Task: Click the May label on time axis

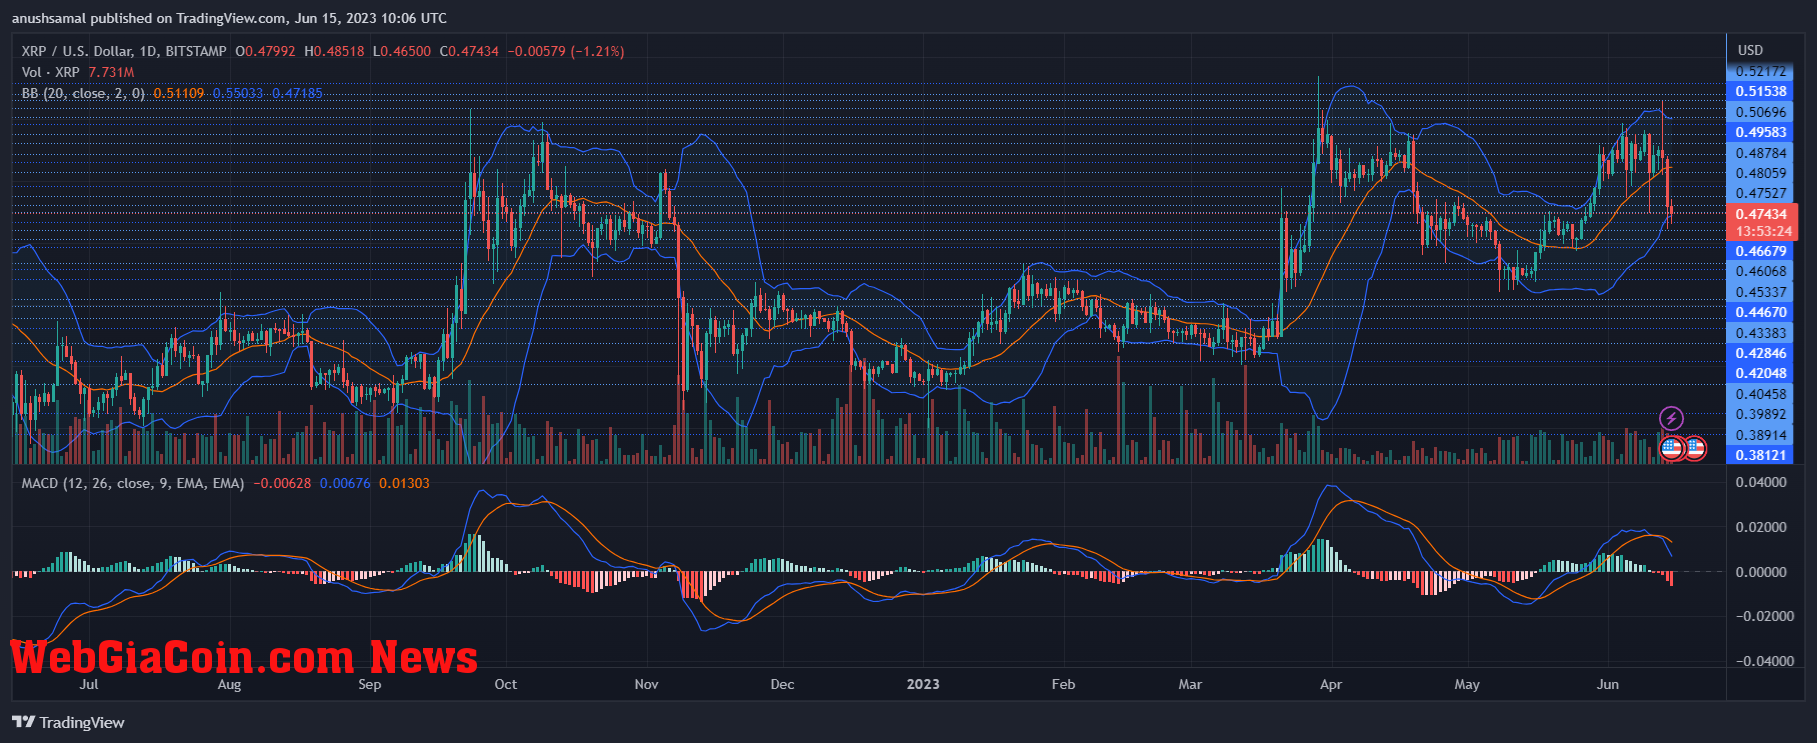Action: click(x=1467, y=684)
